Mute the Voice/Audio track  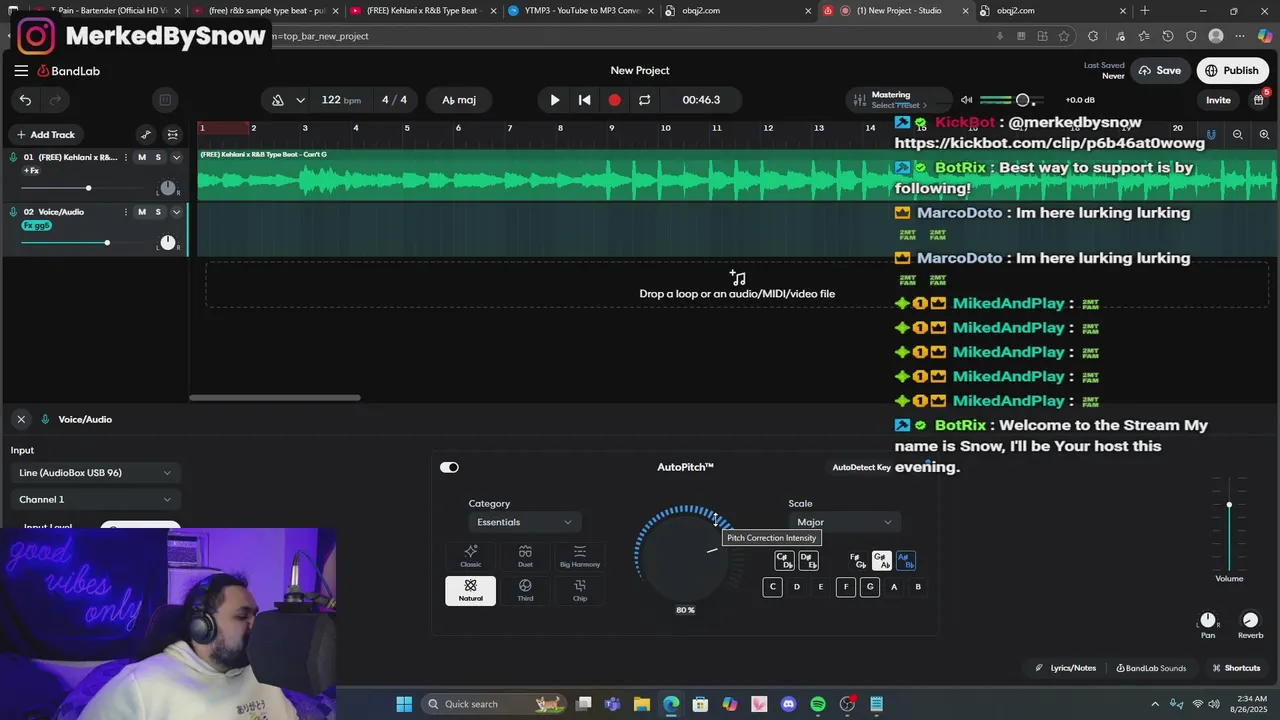click(142, 212)
